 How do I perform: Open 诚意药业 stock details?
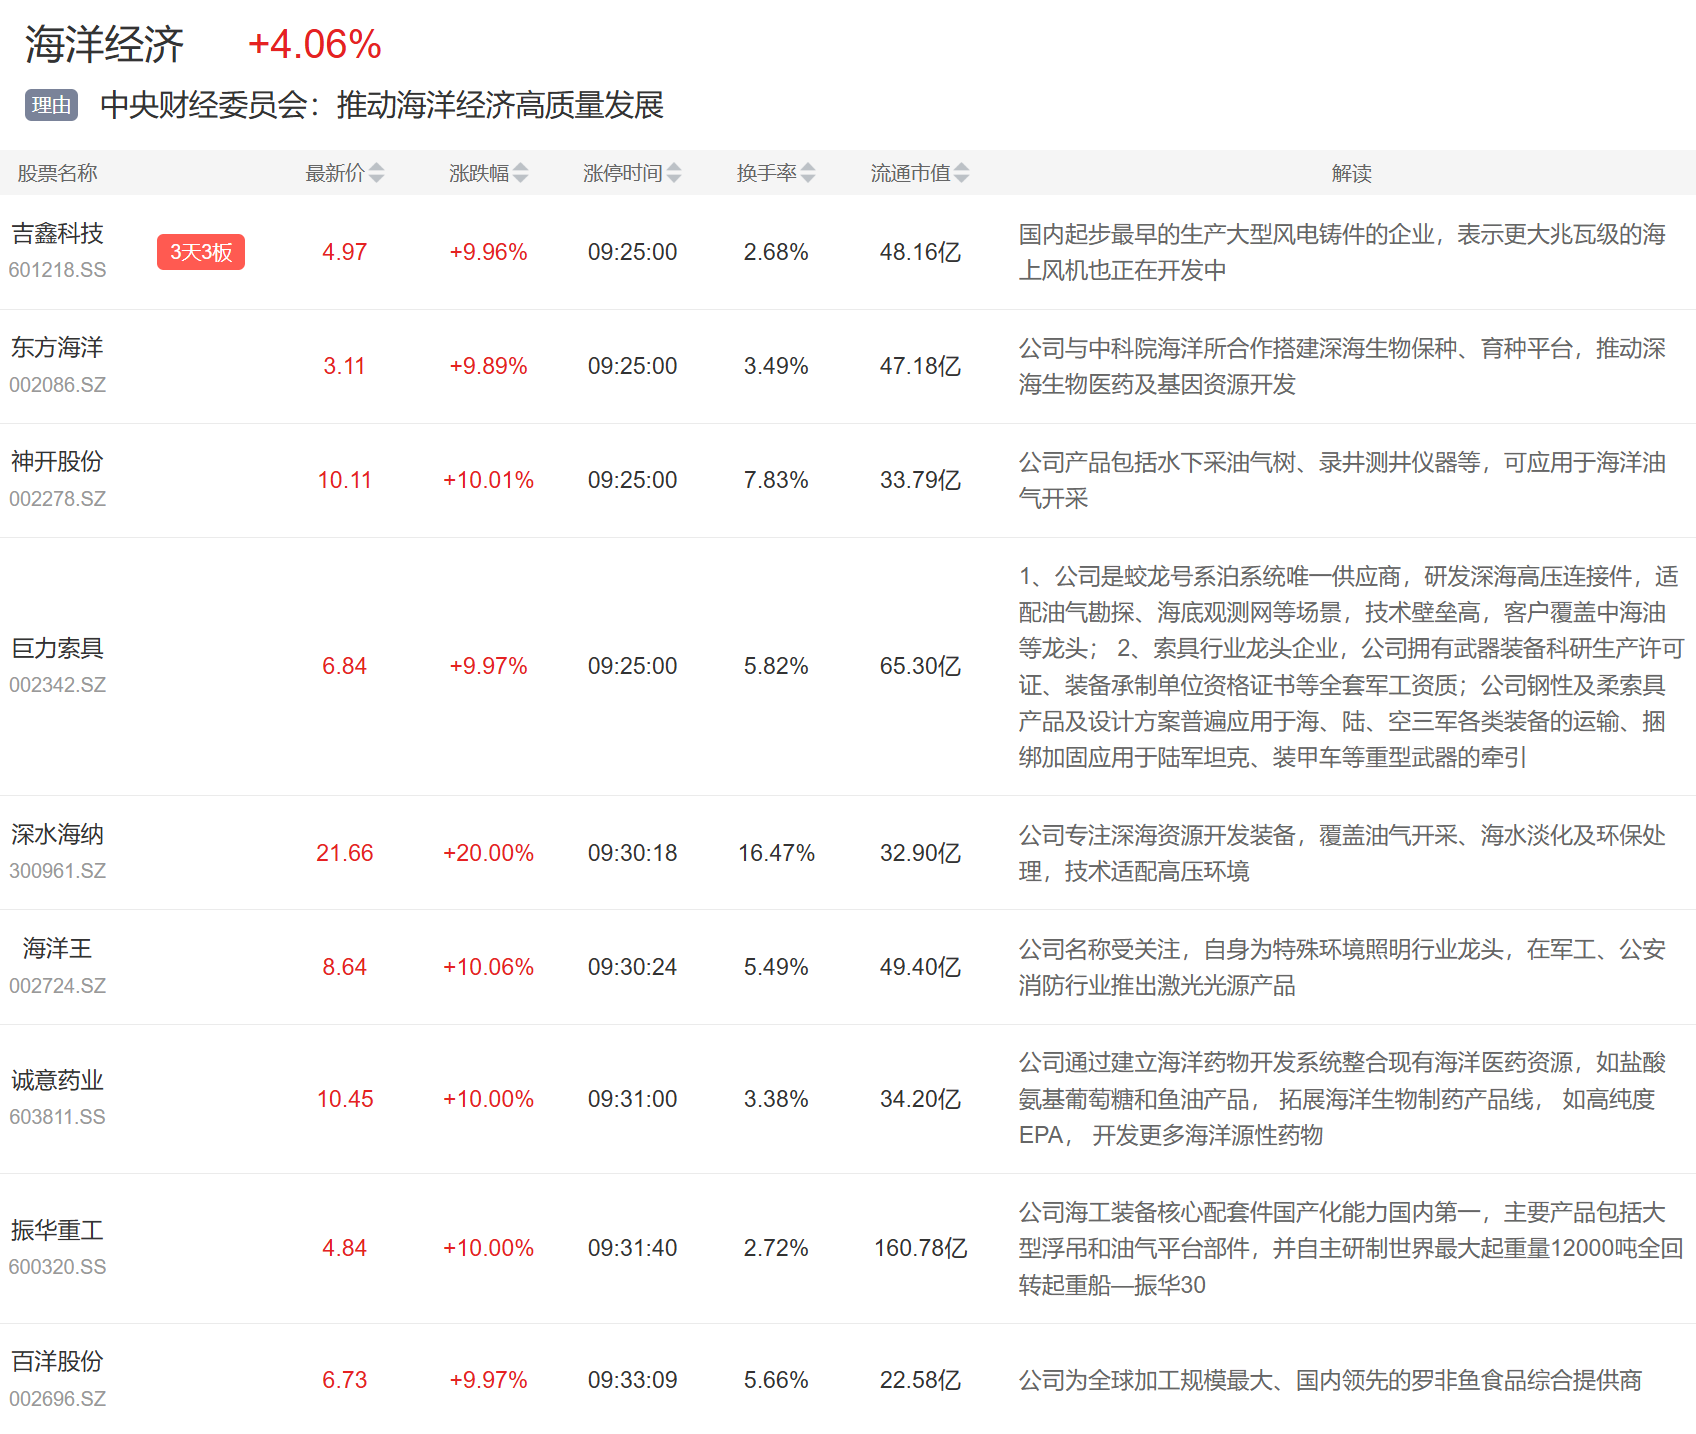pyautogui.click(x=57, y=1081)
